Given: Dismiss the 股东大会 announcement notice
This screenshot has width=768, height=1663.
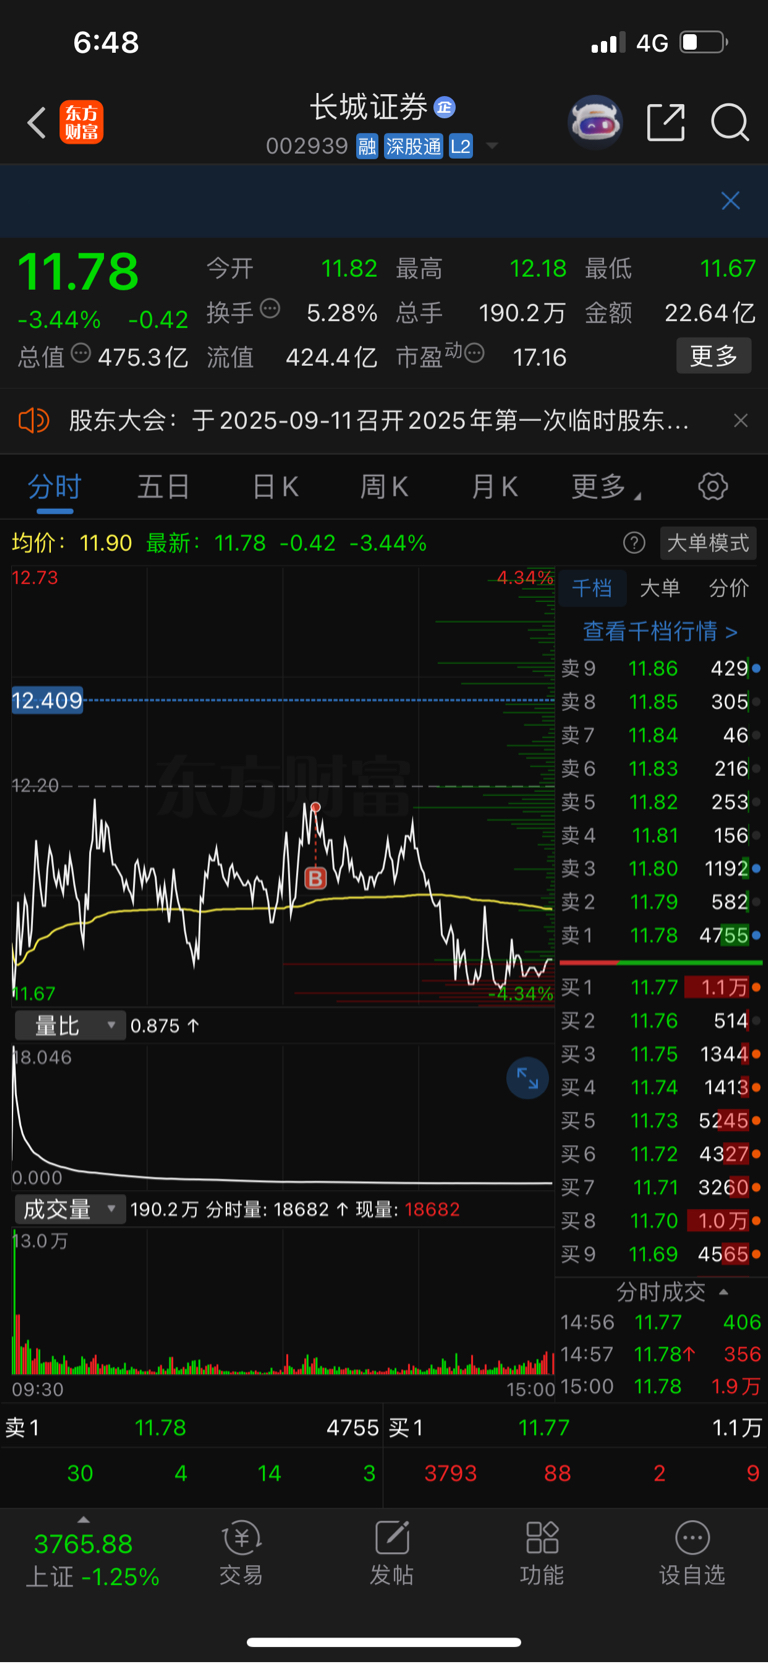Looking at the screenshot, I should coord(741,421).
